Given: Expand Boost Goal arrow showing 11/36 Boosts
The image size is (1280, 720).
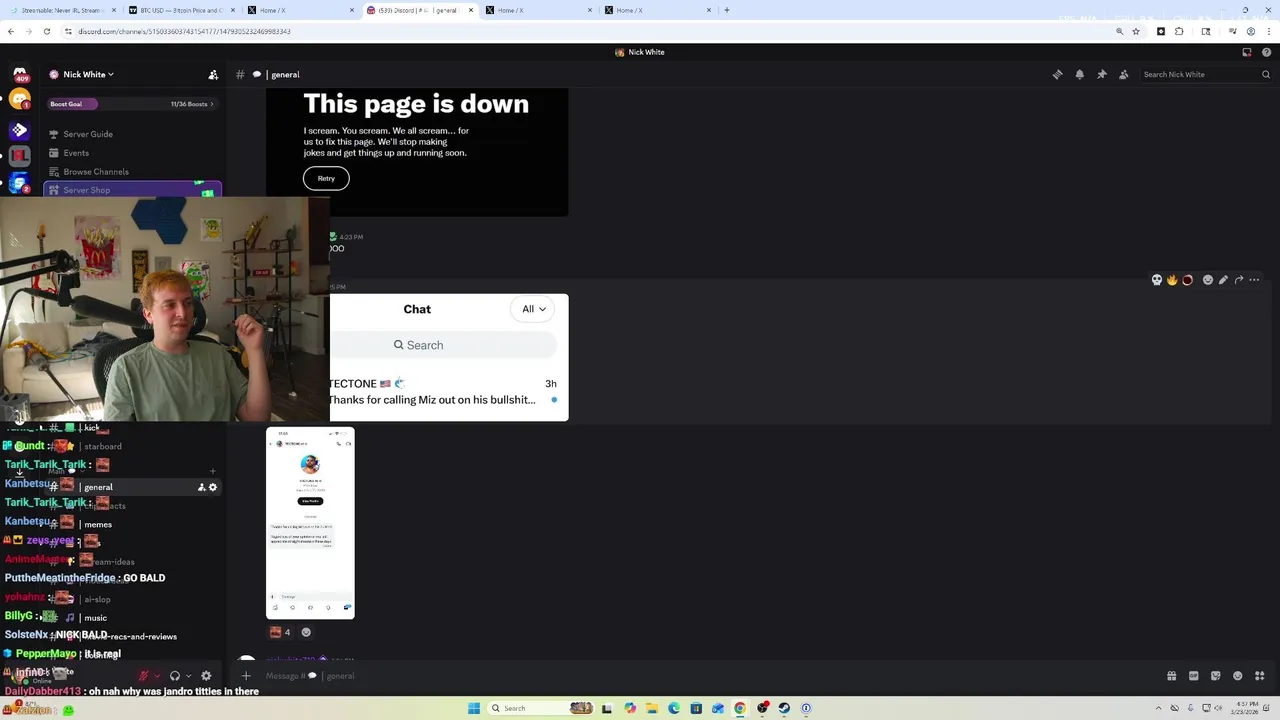Looking at the screenshot, I should tap(212, 104).
